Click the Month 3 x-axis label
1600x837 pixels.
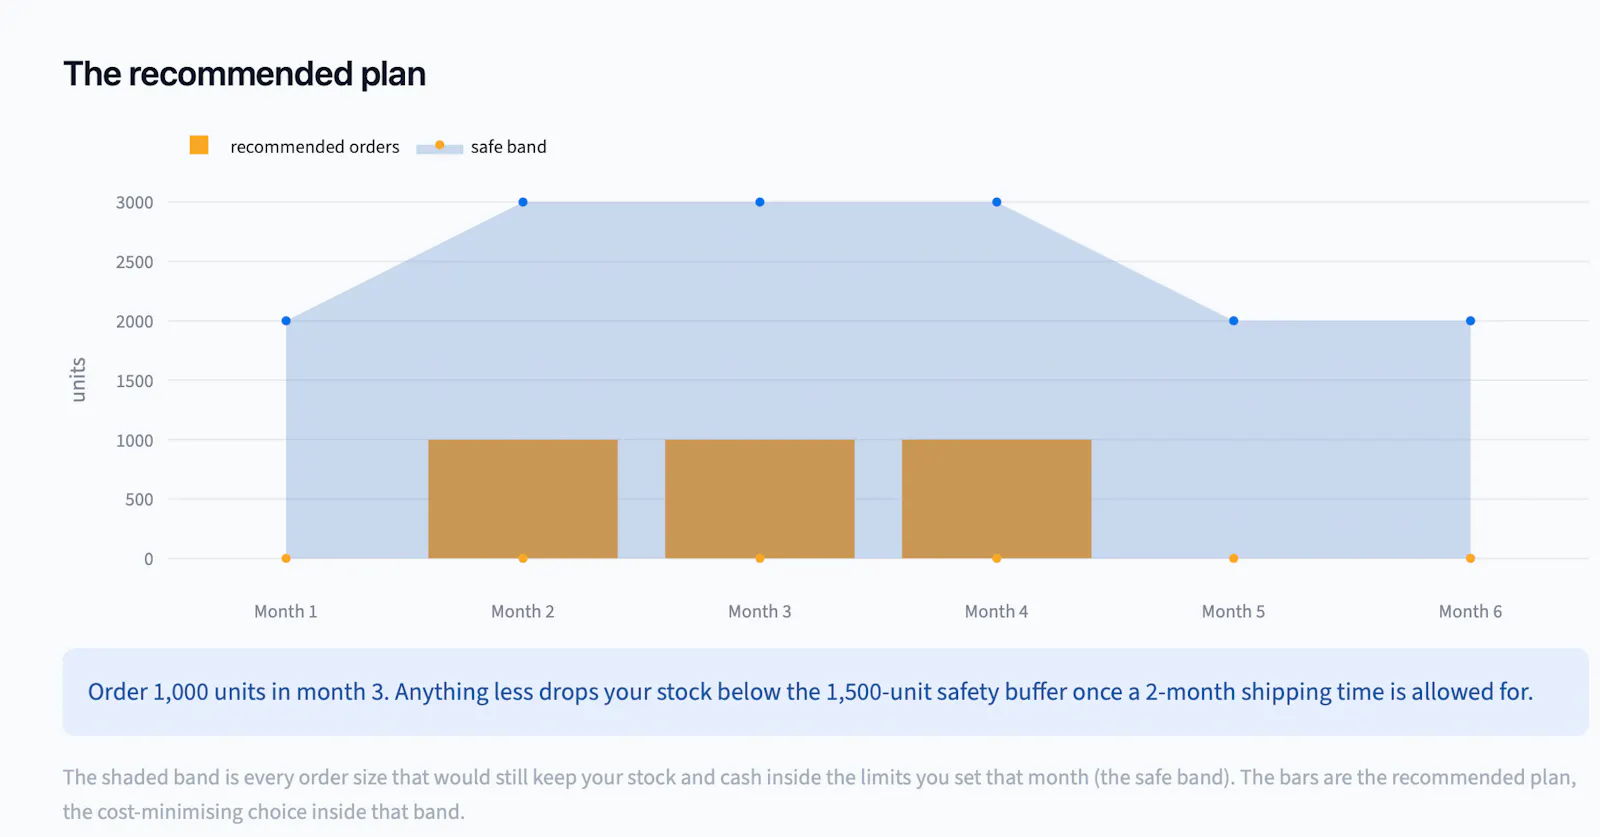click(x=760, y=611)
